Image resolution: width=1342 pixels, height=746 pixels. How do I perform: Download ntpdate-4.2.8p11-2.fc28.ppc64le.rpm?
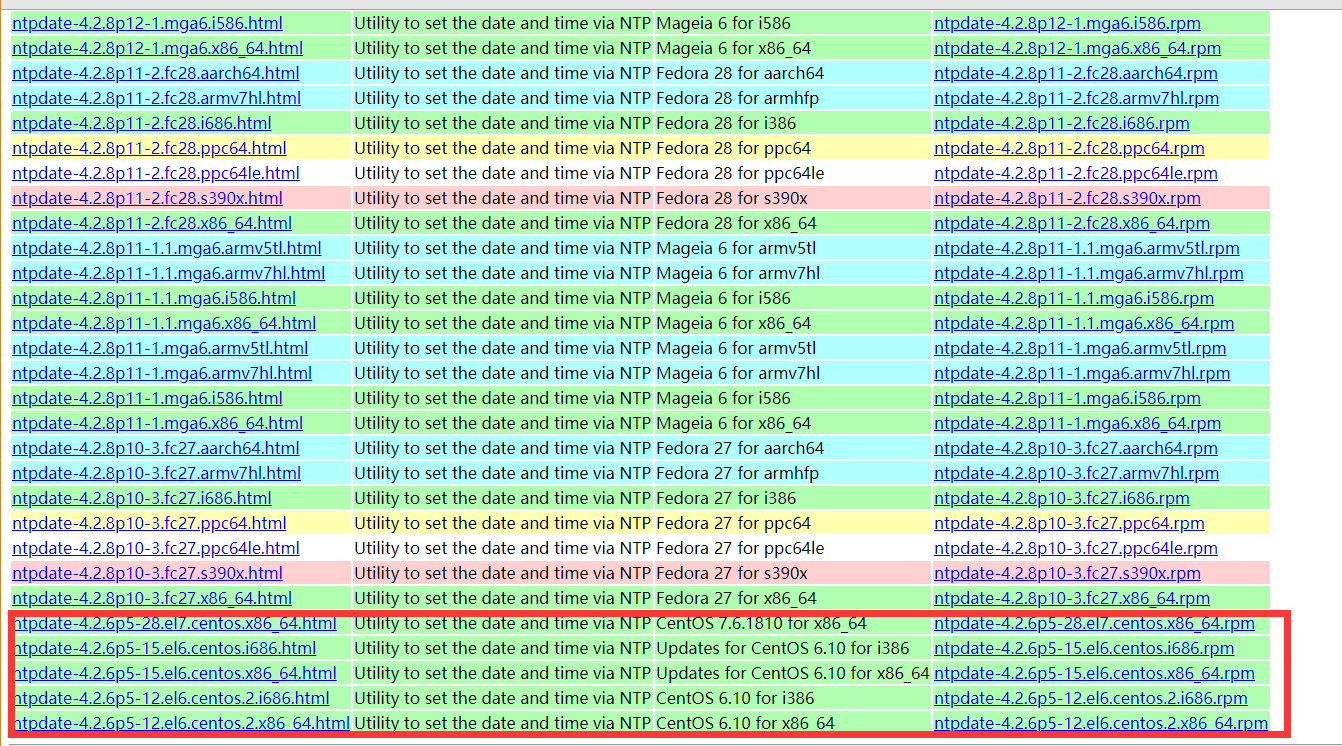tap(1076, 173)
